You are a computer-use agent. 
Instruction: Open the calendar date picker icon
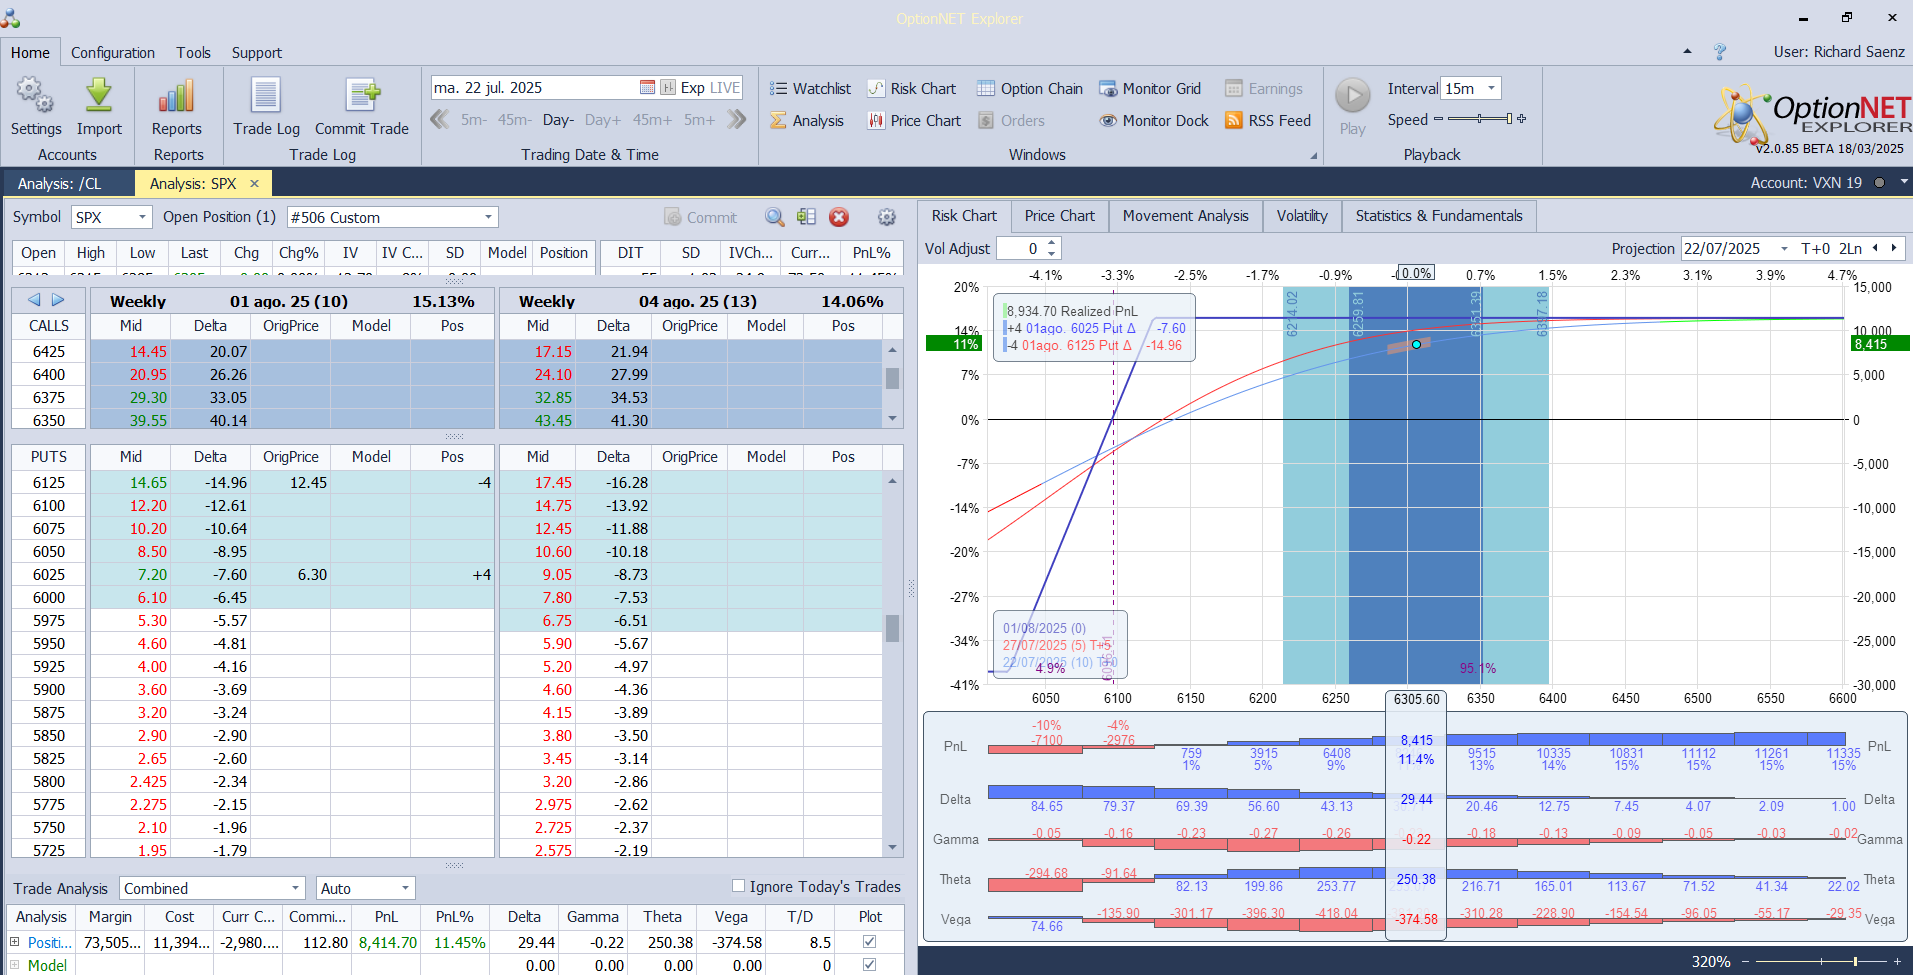click(x=647, y=88)
